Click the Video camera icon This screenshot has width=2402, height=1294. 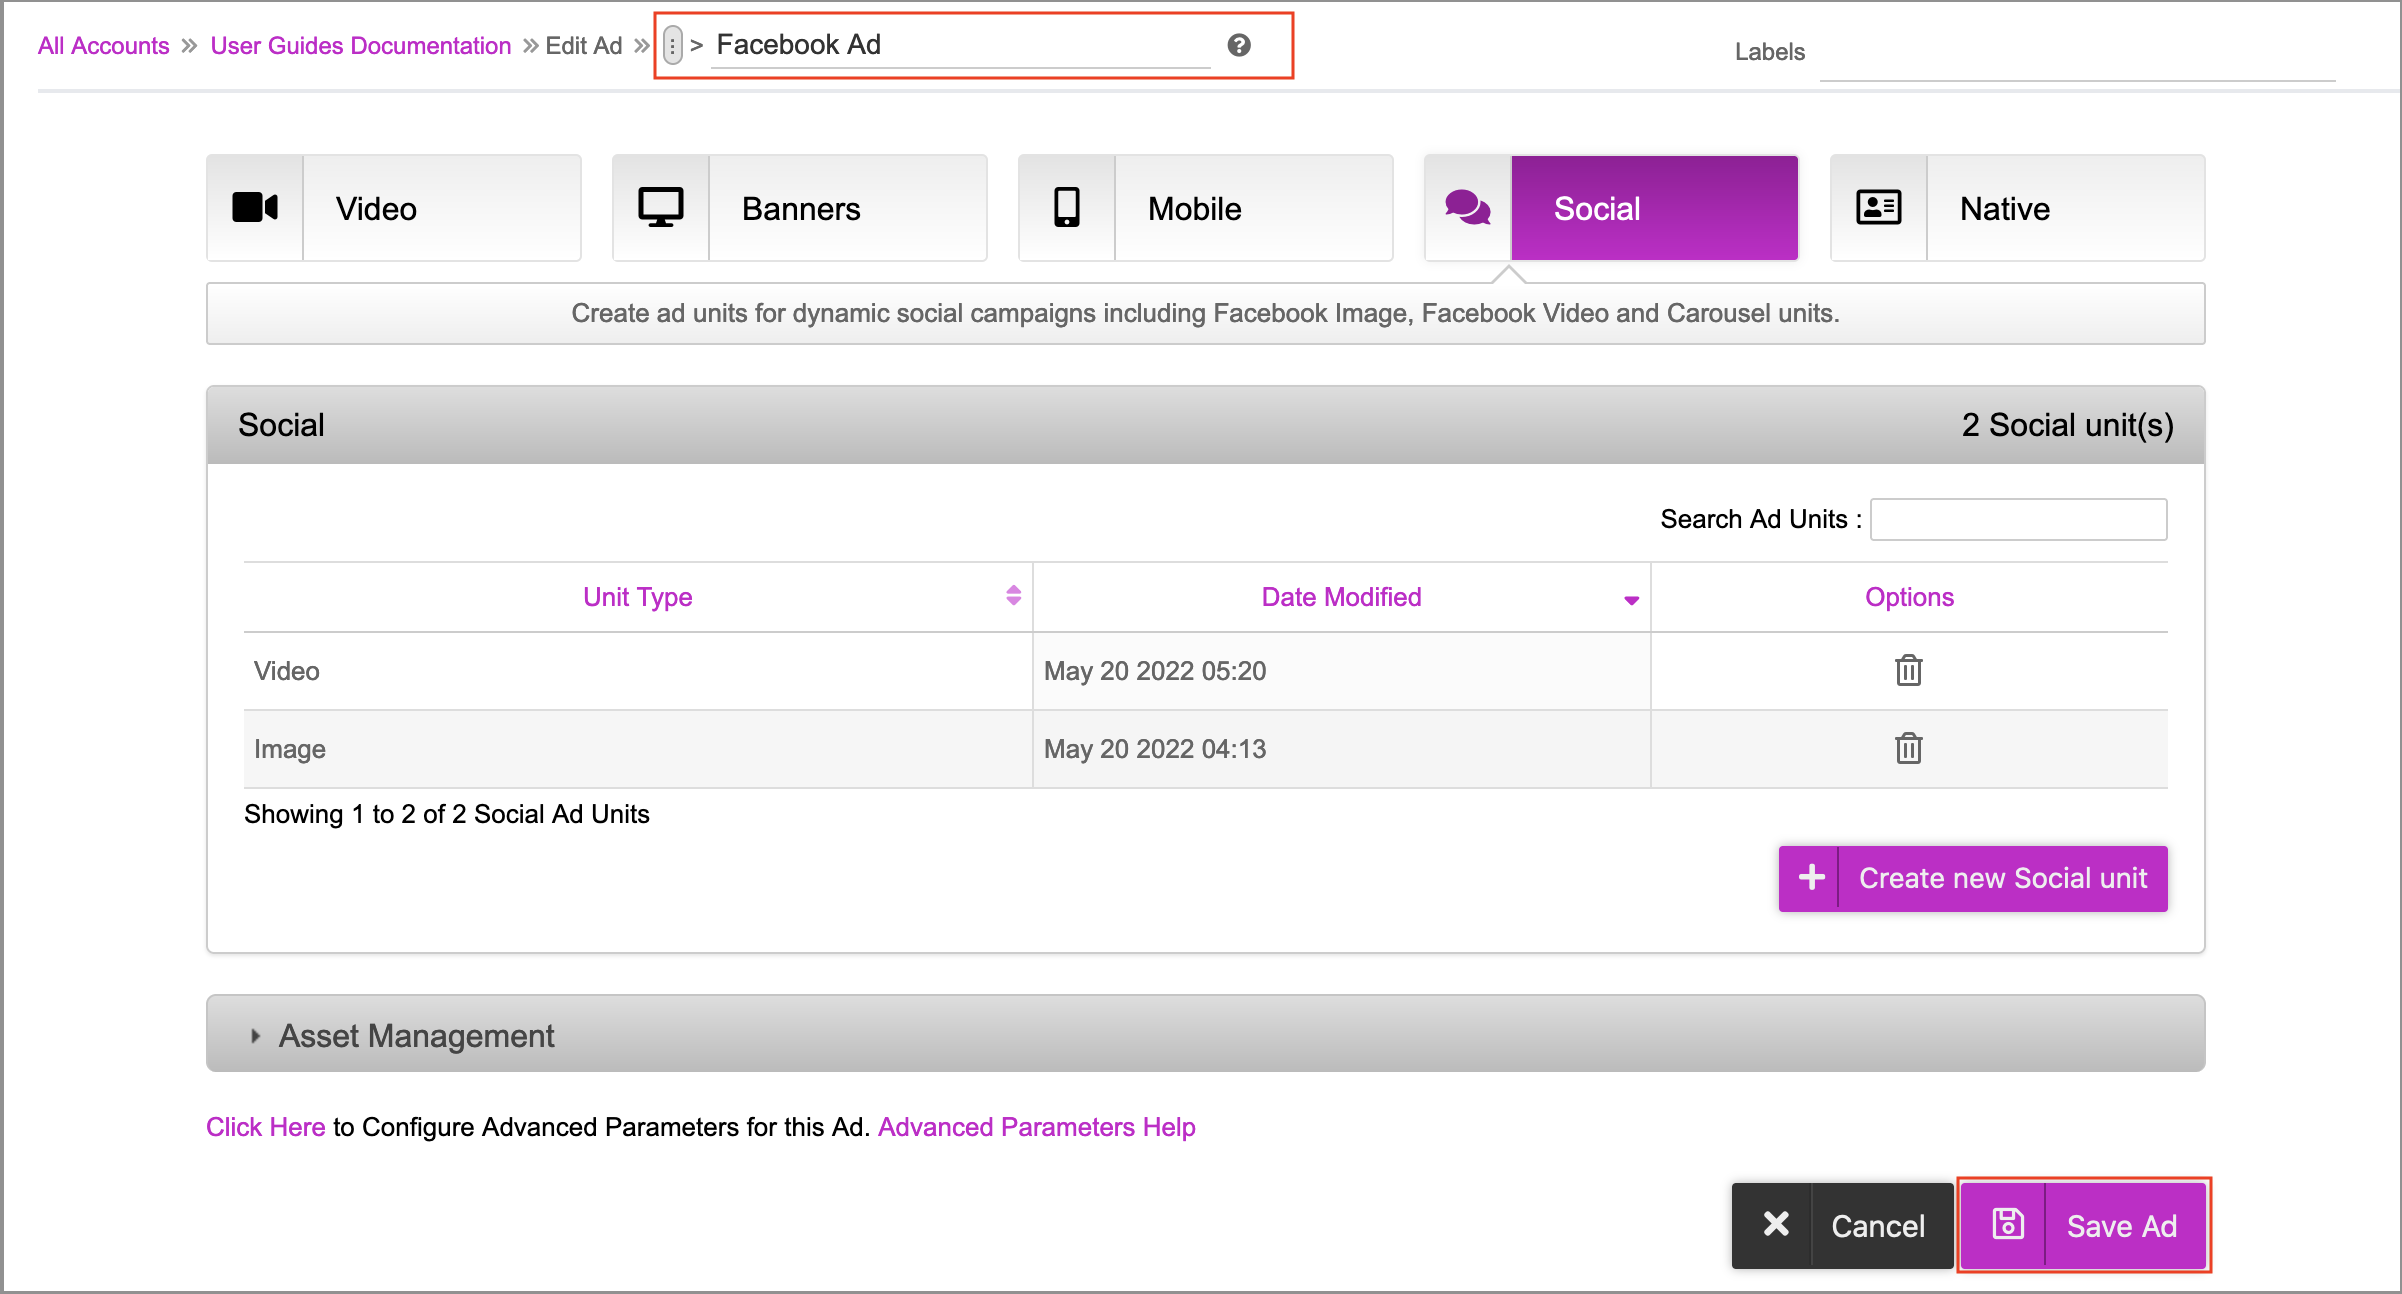click(x=255, y=208)
